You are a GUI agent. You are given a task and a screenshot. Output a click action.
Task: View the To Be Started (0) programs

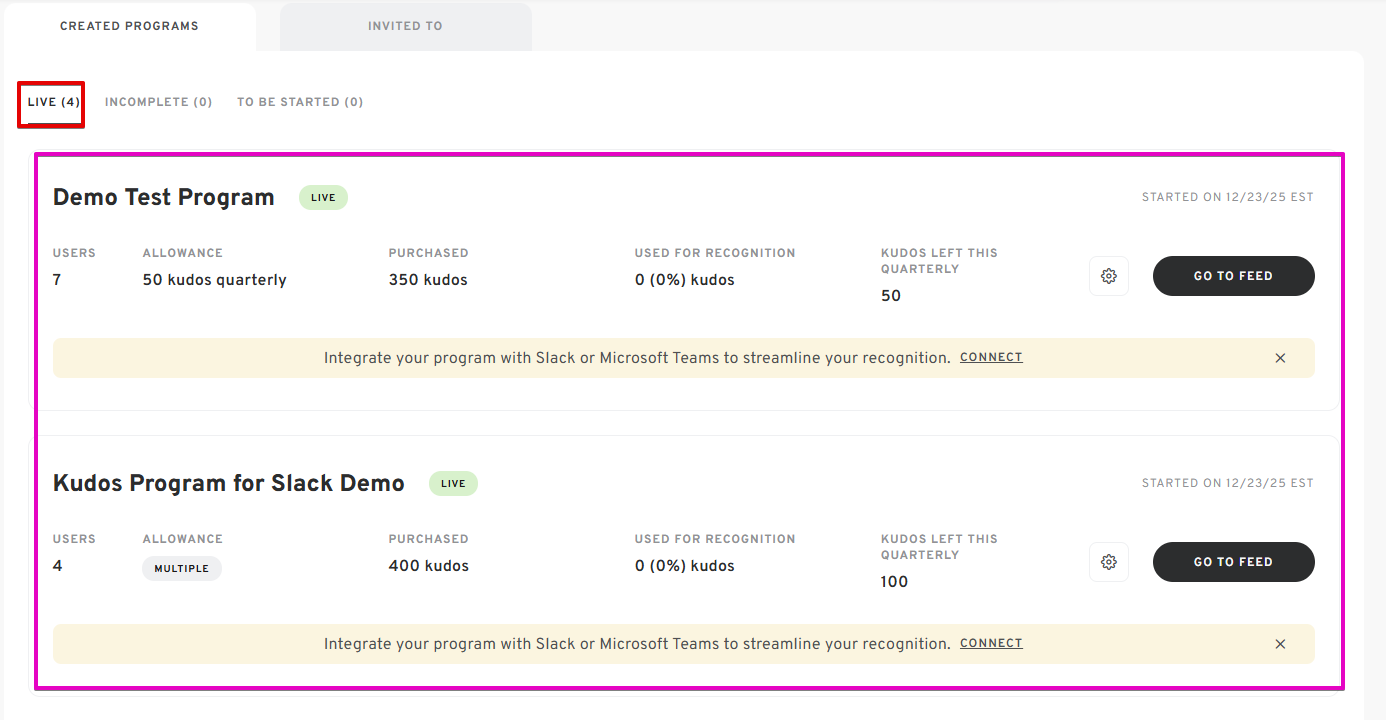(x=300, y=102)
